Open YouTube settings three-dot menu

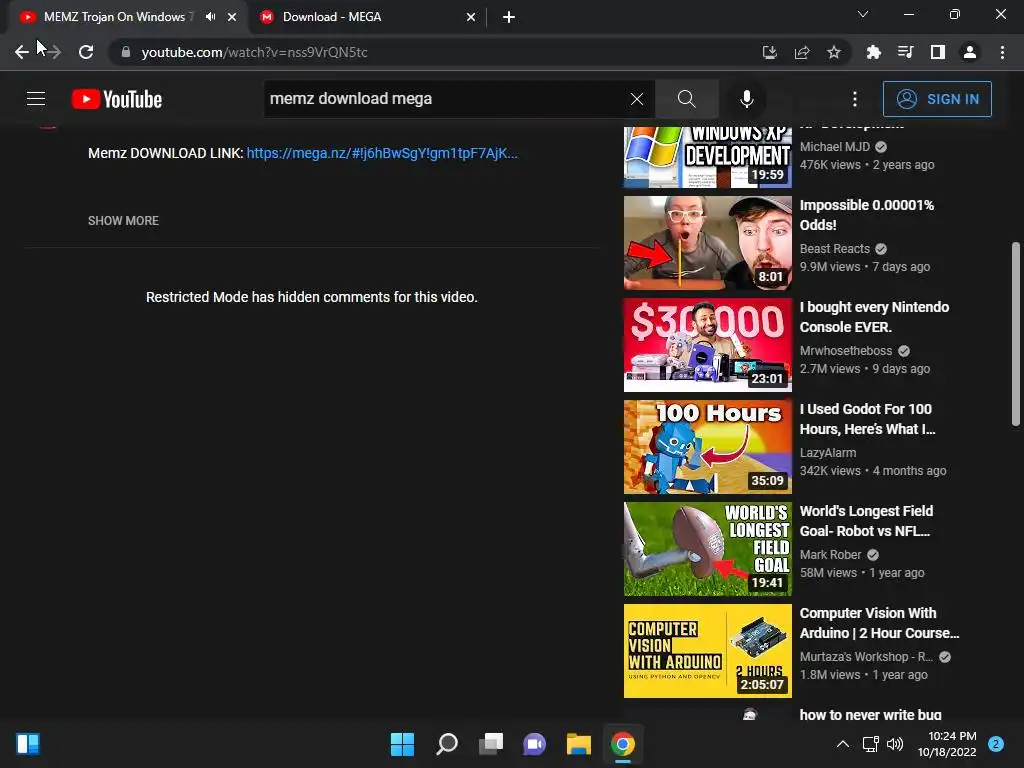[855, 99]
